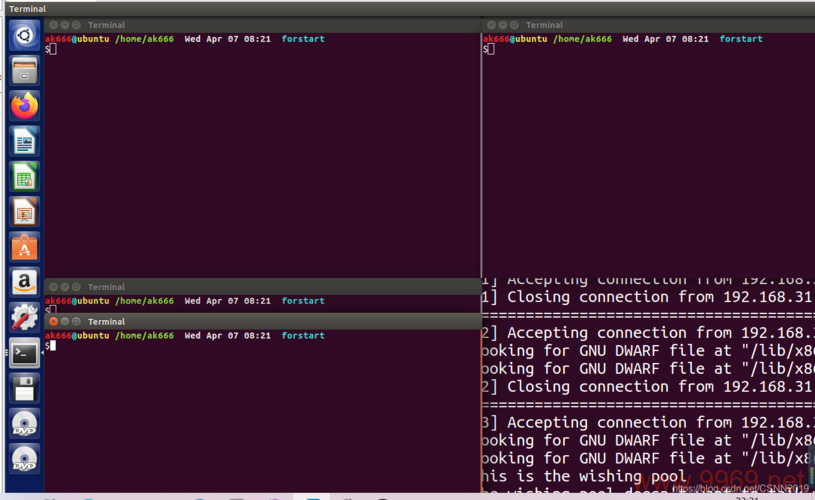The width and height of the screenshot is (815, 500).
Task: Click the front Terminal window title bar
Action: pos(262,322)
